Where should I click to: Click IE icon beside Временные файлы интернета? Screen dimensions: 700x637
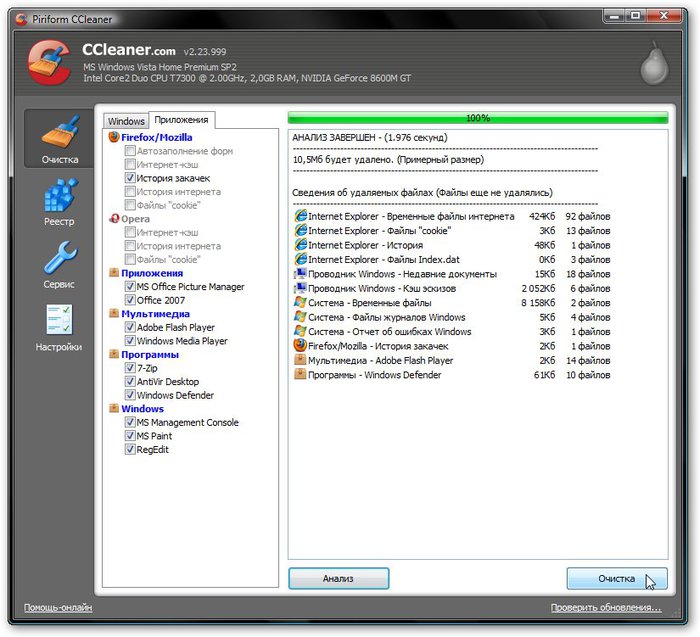(x=300, y=216)
